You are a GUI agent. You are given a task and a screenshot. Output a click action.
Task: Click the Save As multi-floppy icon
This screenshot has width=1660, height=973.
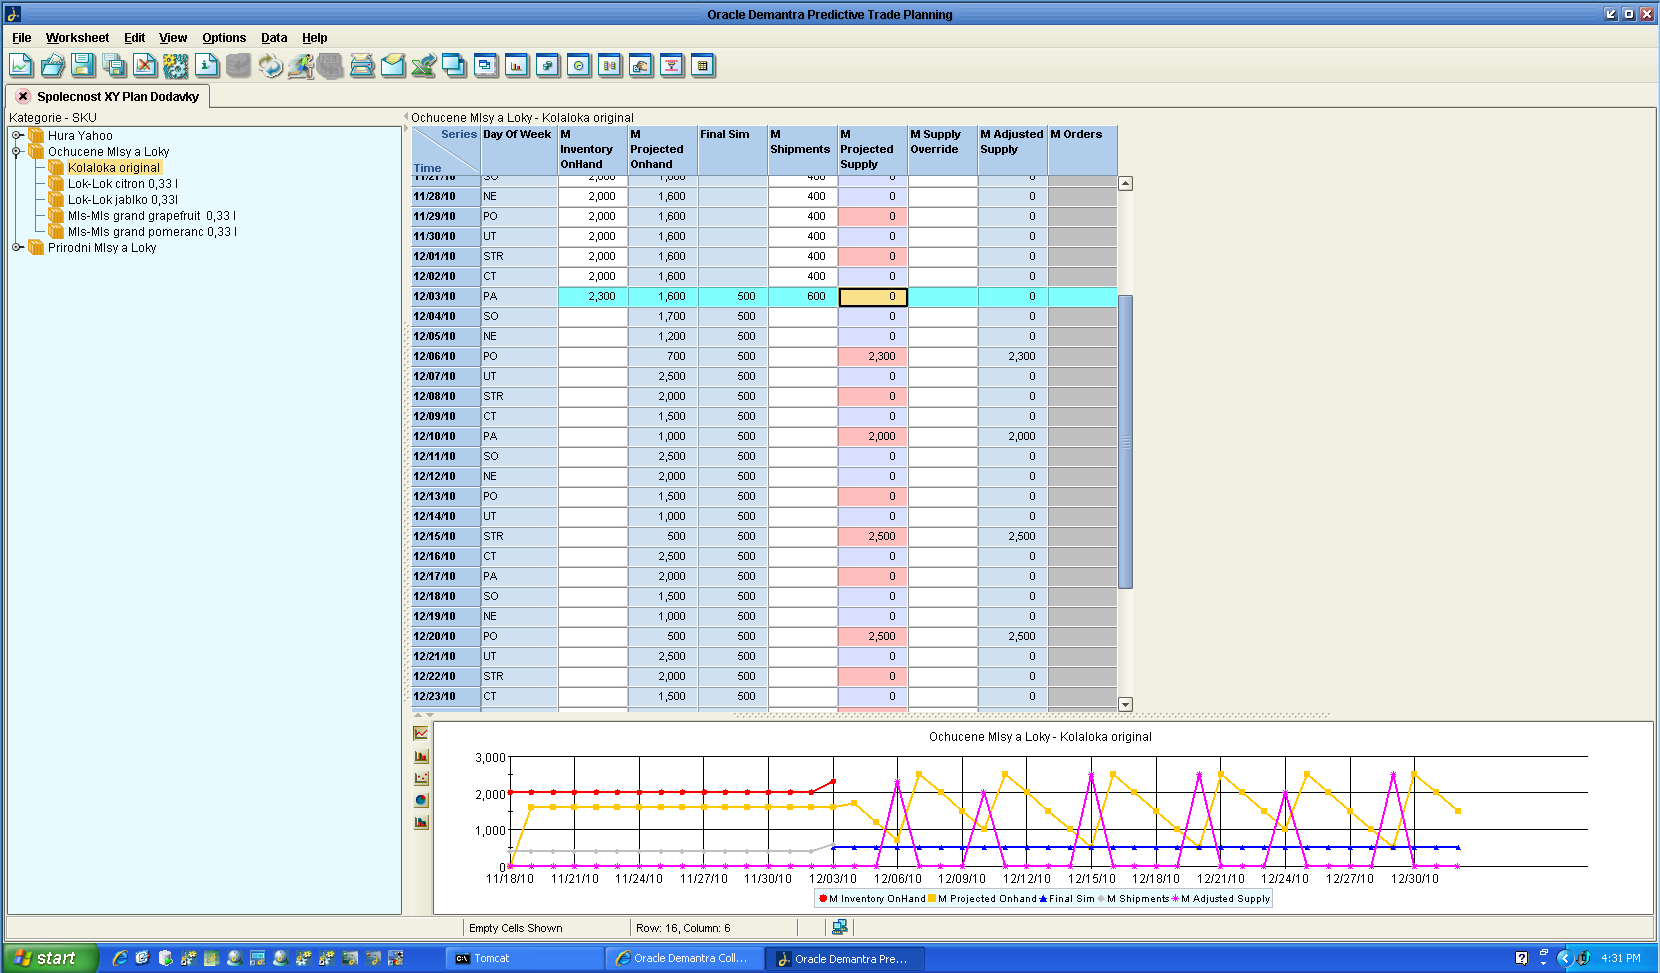click(114, 66)
